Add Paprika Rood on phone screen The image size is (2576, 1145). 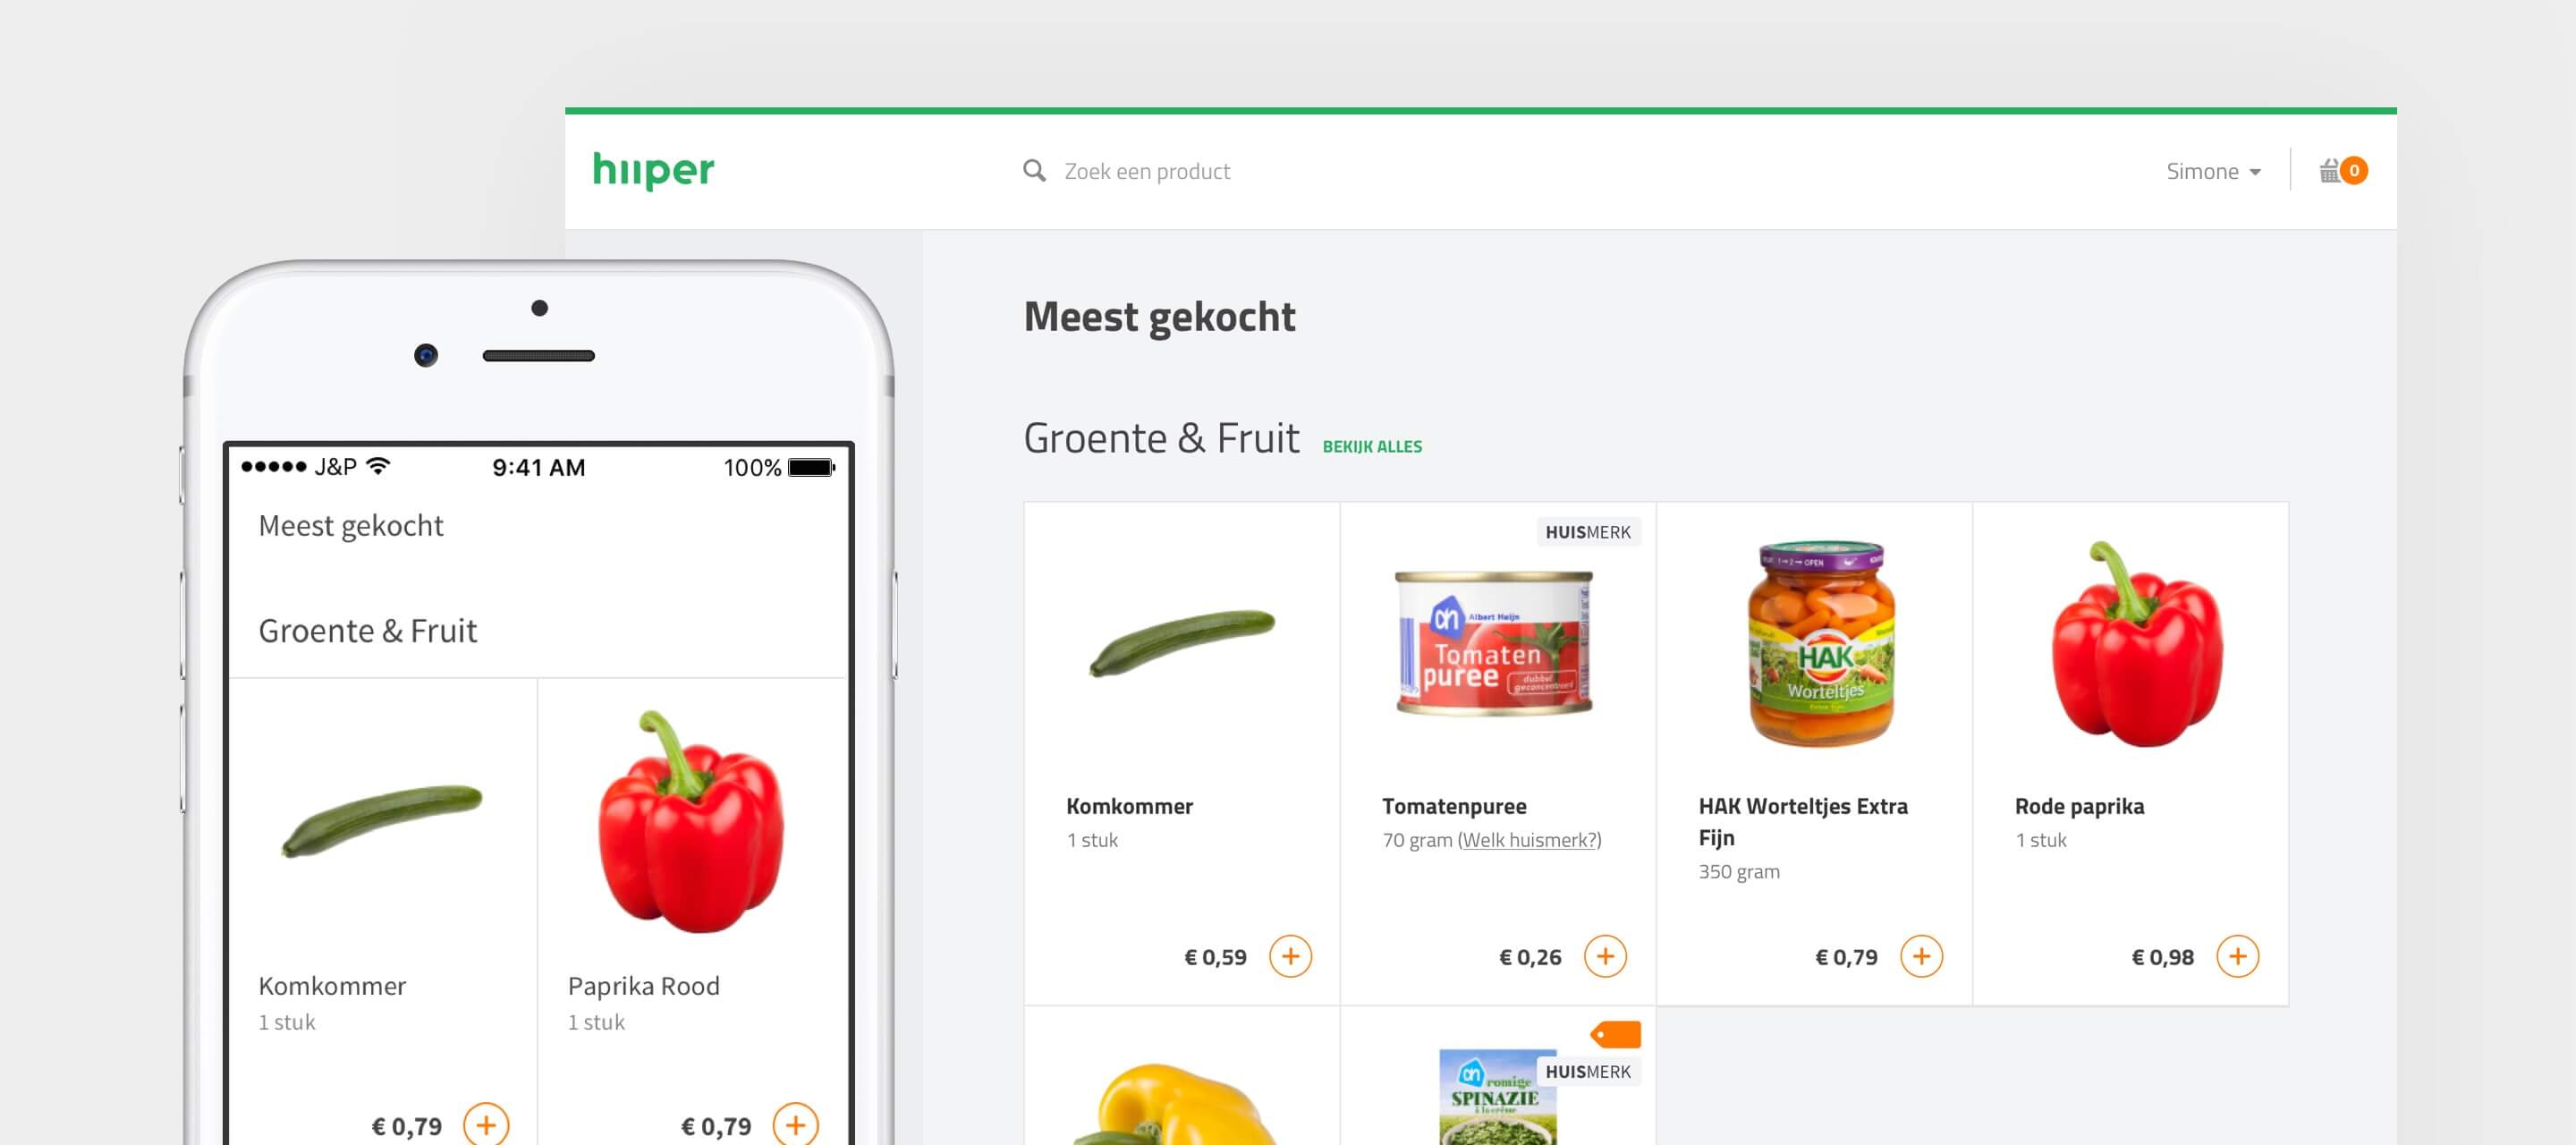[795, 1125]
